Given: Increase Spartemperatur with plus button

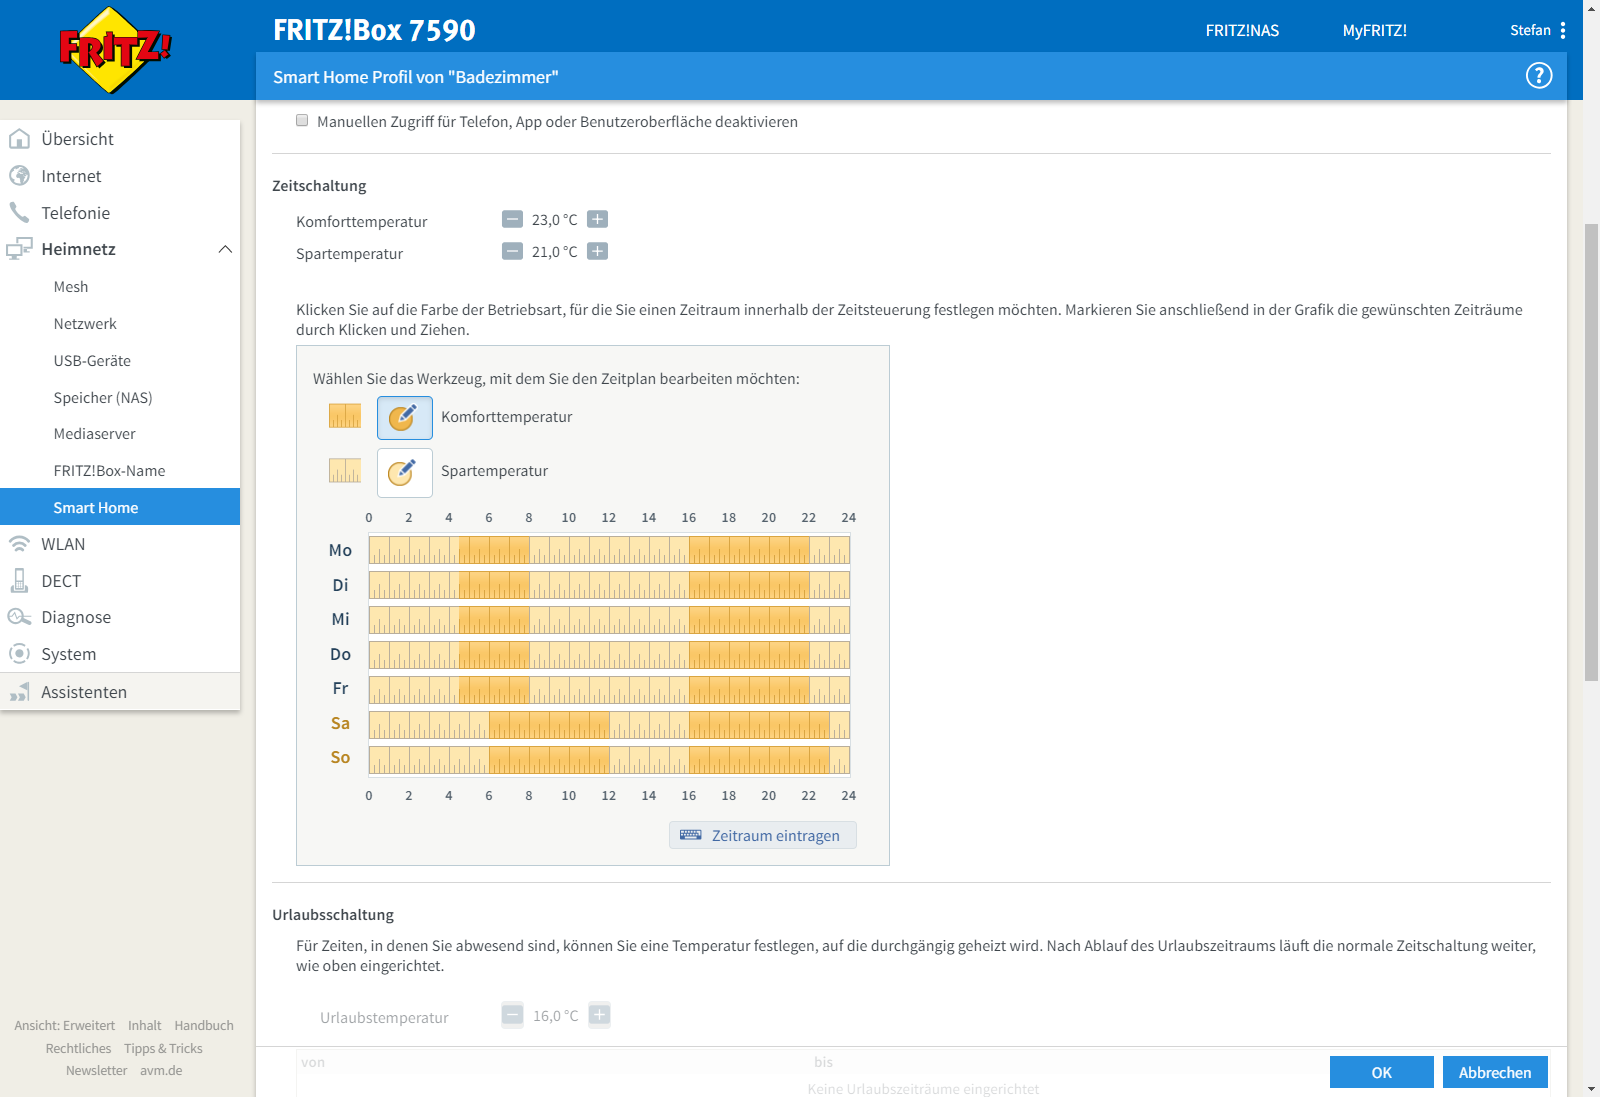Looking at the screenshot, I should pyautogui.click(x=597, y=251).
